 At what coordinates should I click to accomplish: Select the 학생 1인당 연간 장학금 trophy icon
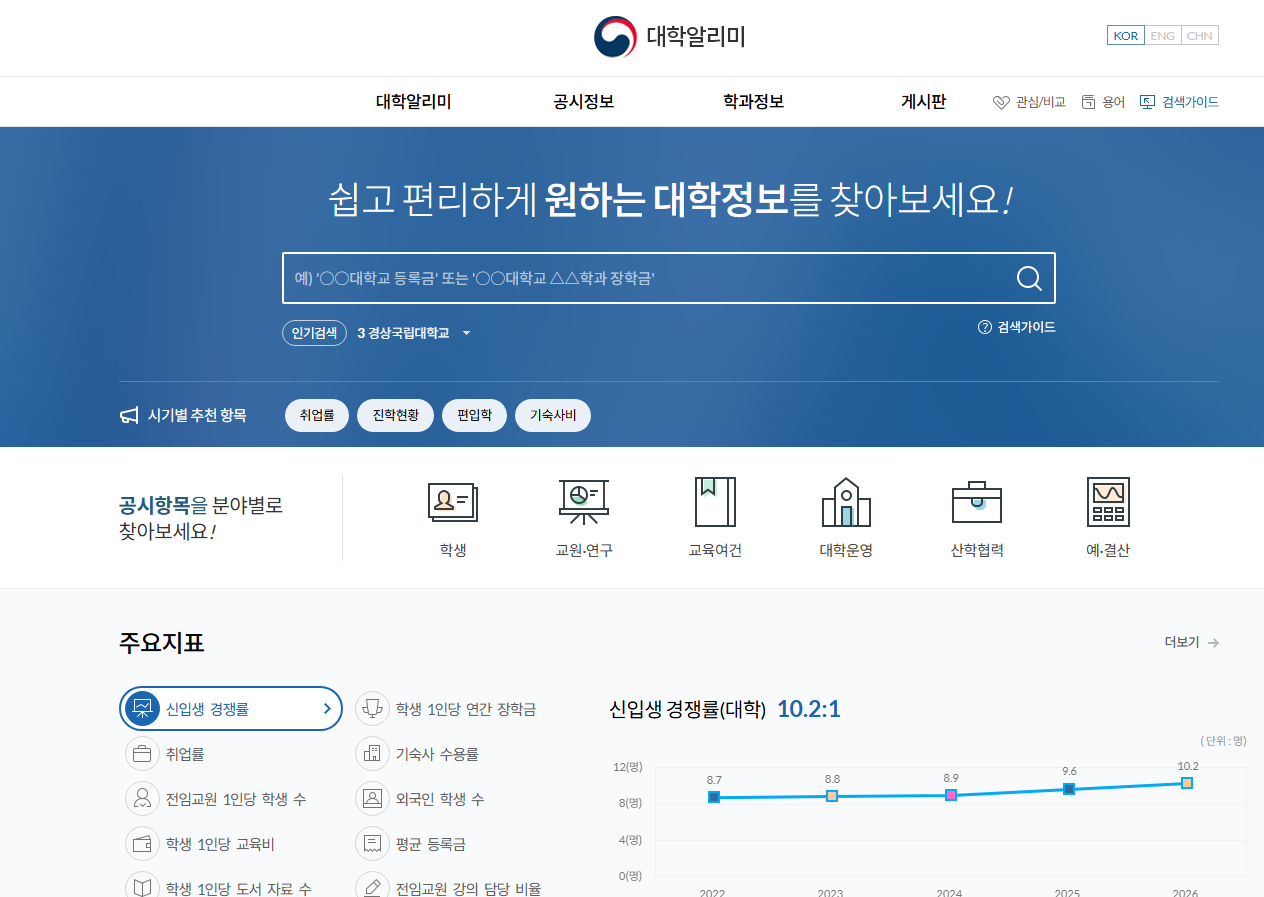pos(372,709)
